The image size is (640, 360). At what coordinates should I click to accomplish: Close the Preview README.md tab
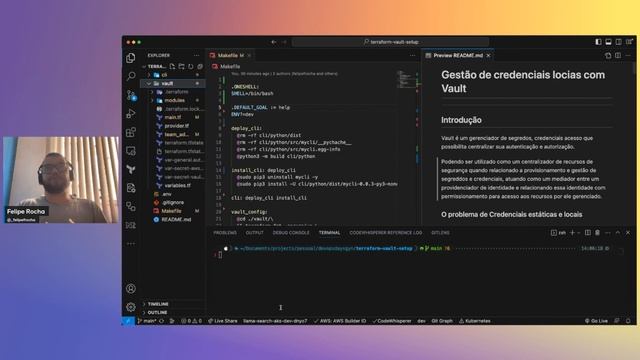(488, 56)
